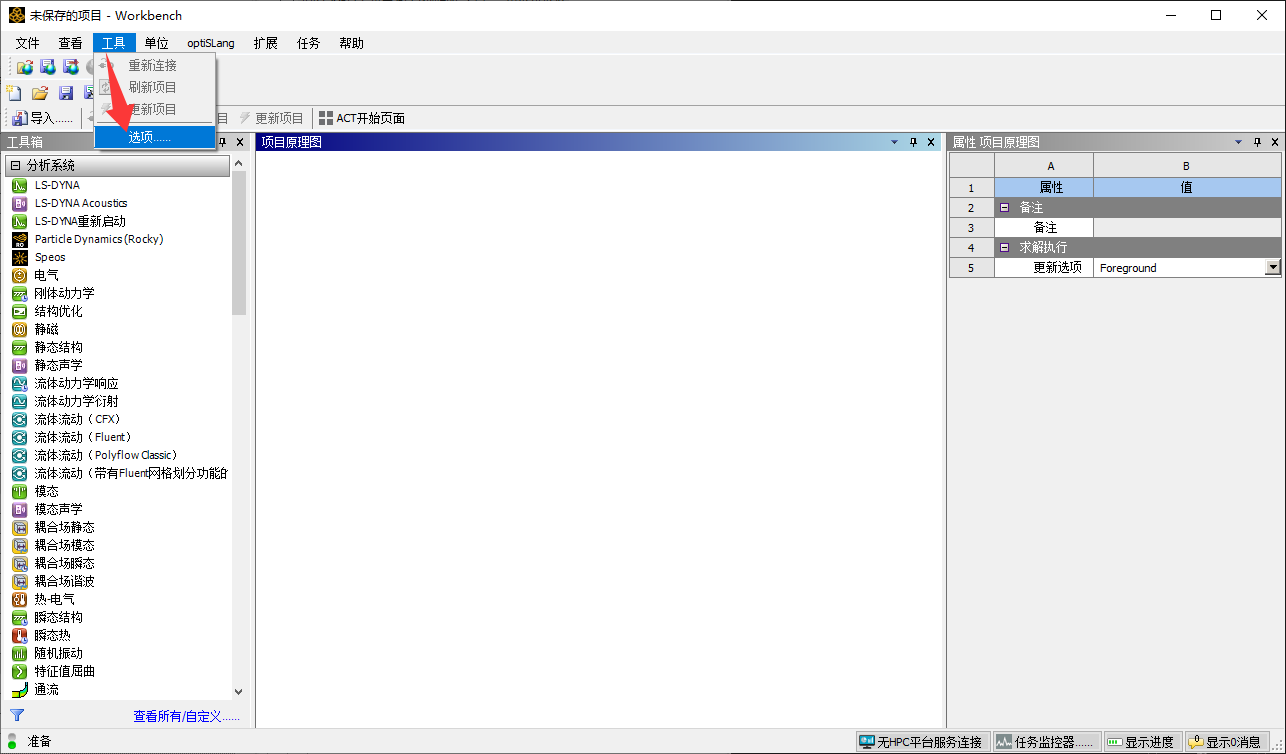This screenshot has width=1286, height=754.
Task: Pin the 属性 项目原理图 panel
Action: (x=1257, y=142)
